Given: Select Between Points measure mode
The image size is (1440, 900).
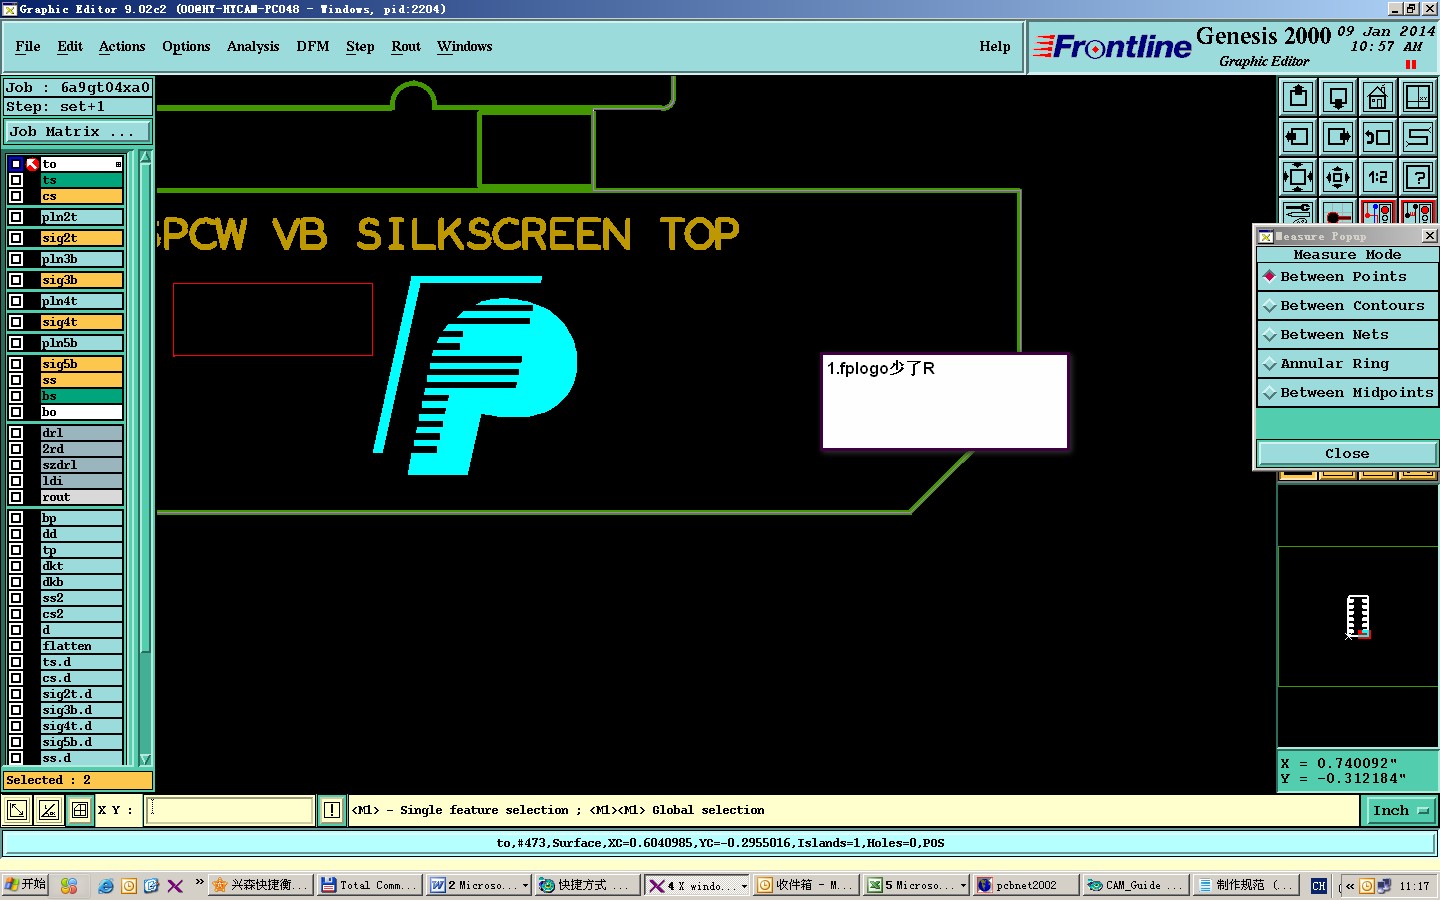Looking at the screenshot, I should [1347, 277].
